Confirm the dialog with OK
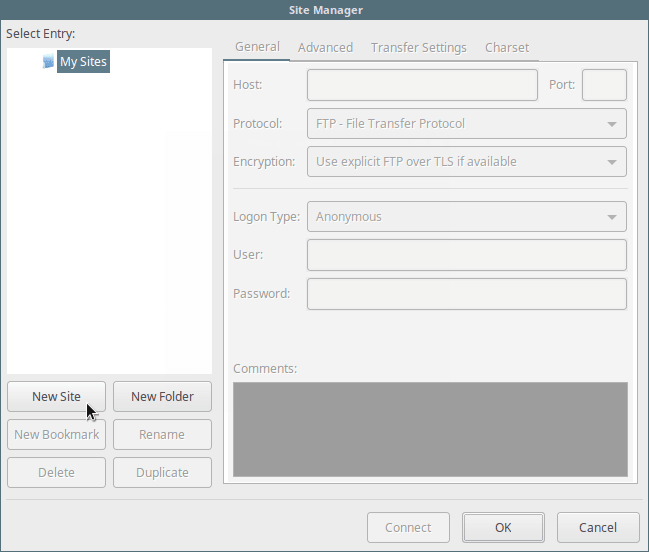This screenshot has width=649, height=552. [503, 527]
